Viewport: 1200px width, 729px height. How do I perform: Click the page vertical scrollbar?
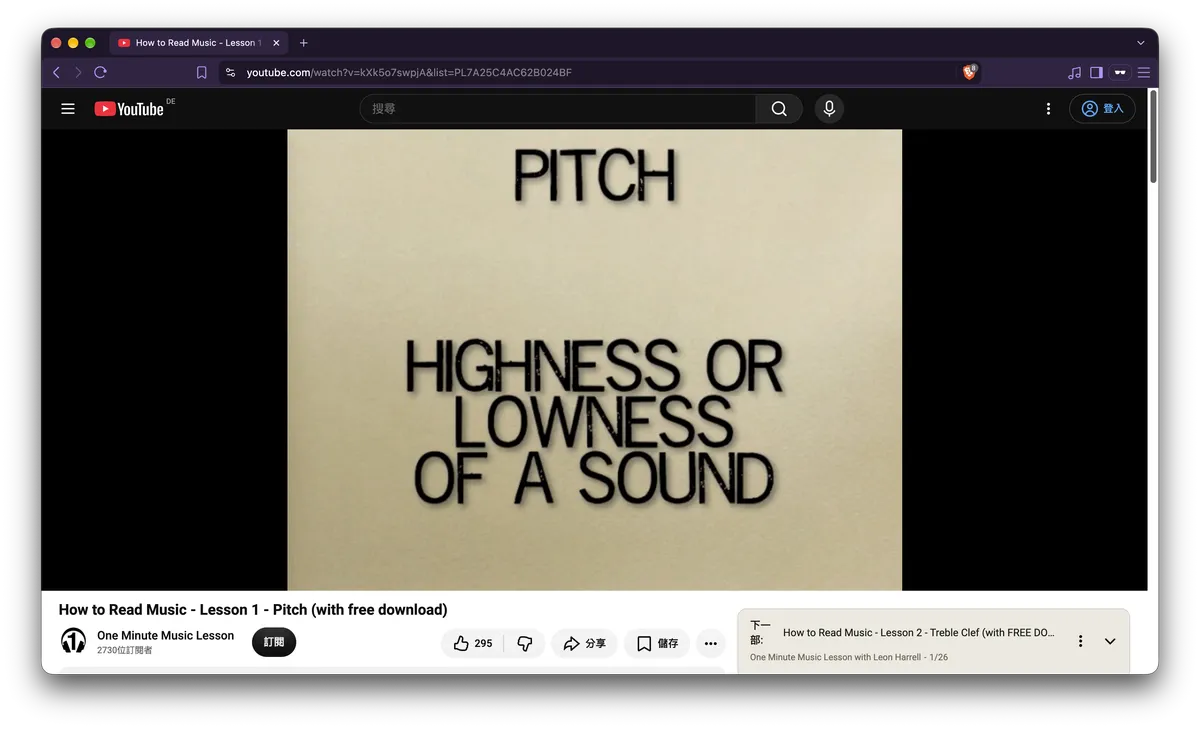(x=1153, y=136)
